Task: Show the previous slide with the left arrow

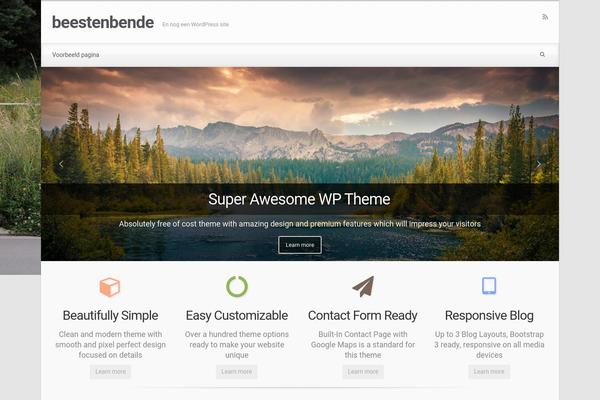Action: (x=61, y=164)
